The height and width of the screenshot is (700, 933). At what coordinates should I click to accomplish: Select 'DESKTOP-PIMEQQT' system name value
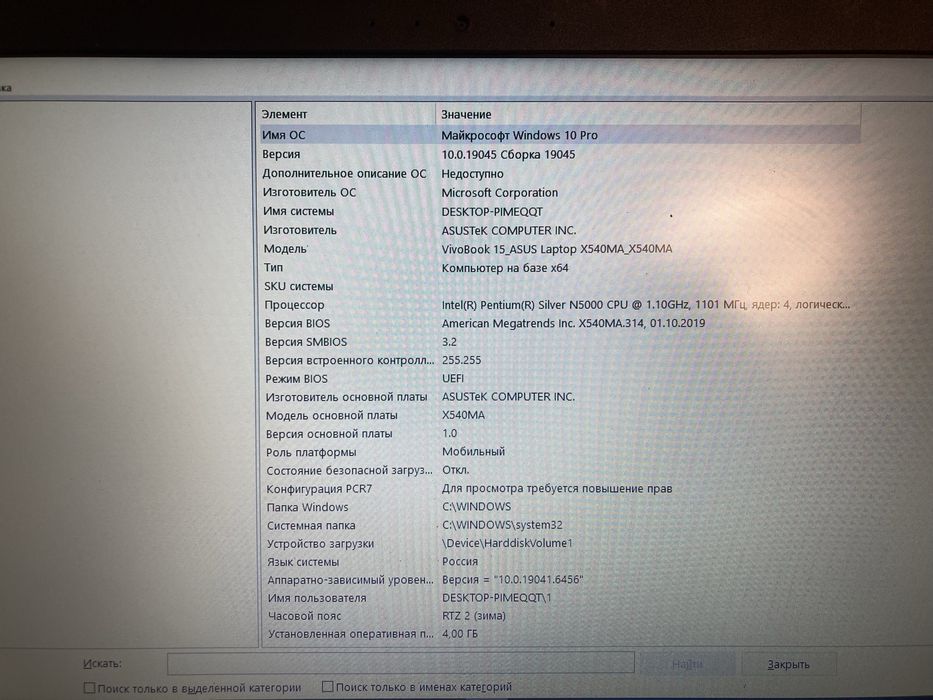[x=492, y=212]
